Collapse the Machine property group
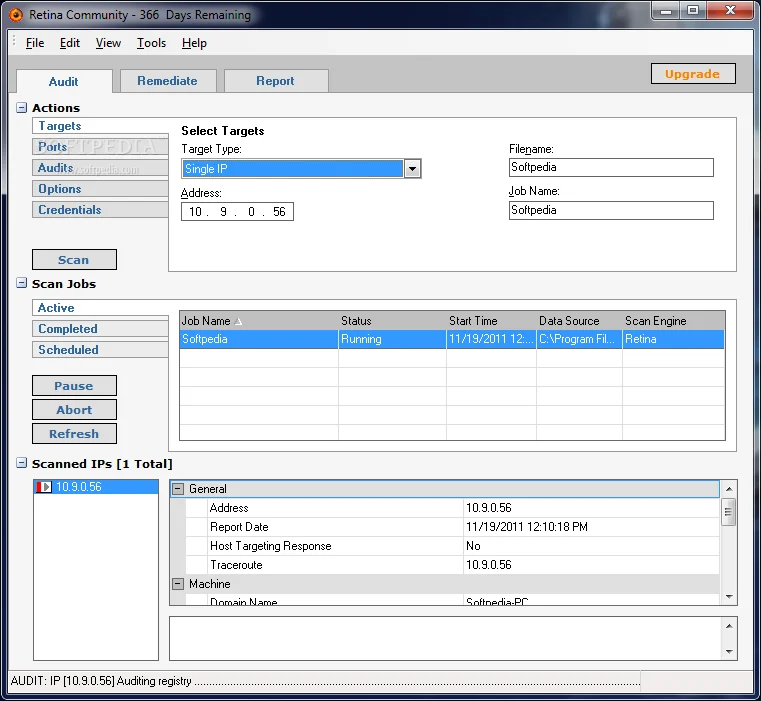The width and height of the screenshot is (761, 701). pos(178,584)
